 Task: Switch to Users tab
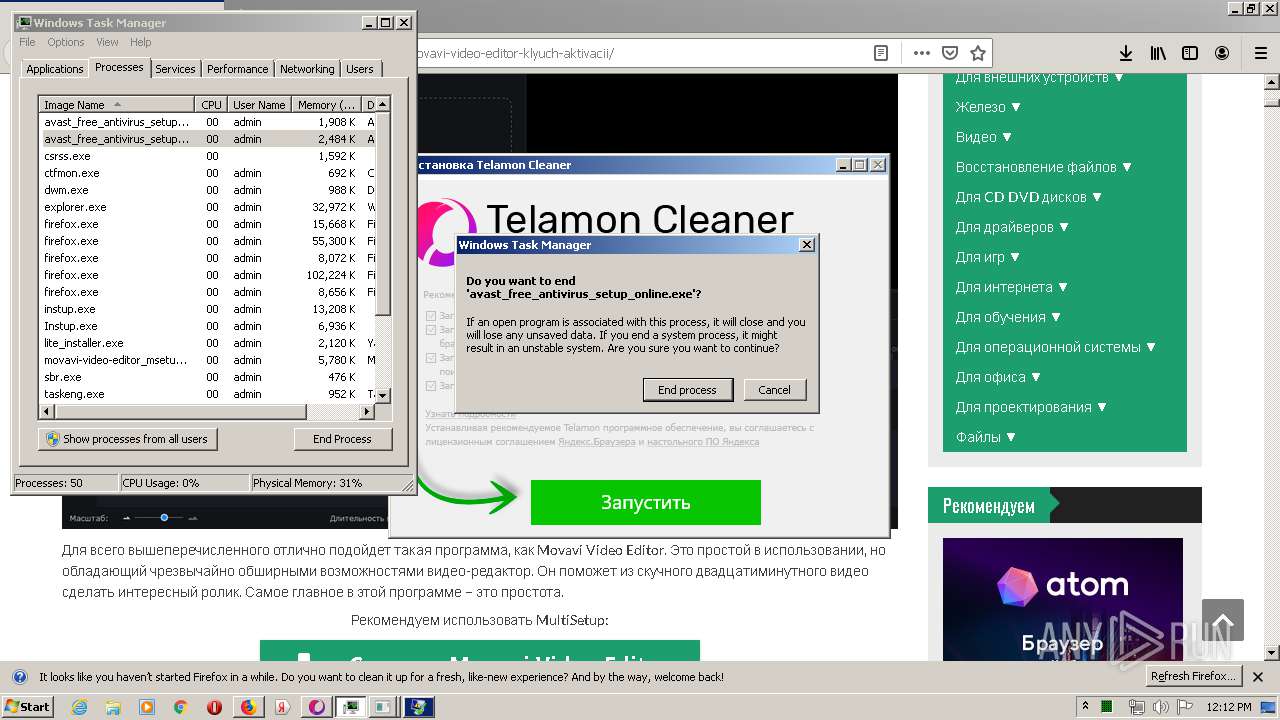(x=359, y=69)
